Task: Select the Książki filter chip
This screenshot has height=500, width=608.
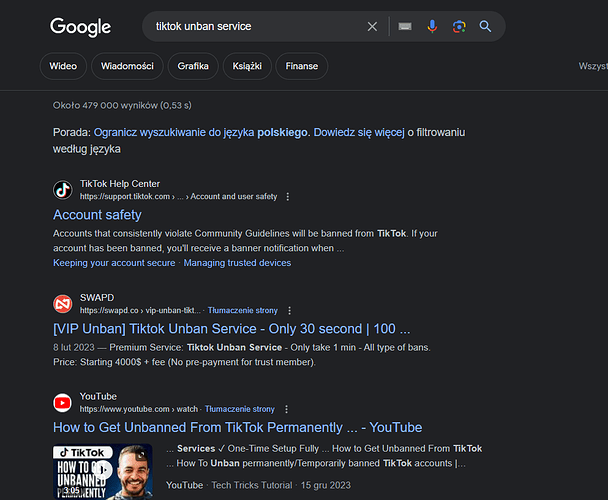Action: pos(247,66)
